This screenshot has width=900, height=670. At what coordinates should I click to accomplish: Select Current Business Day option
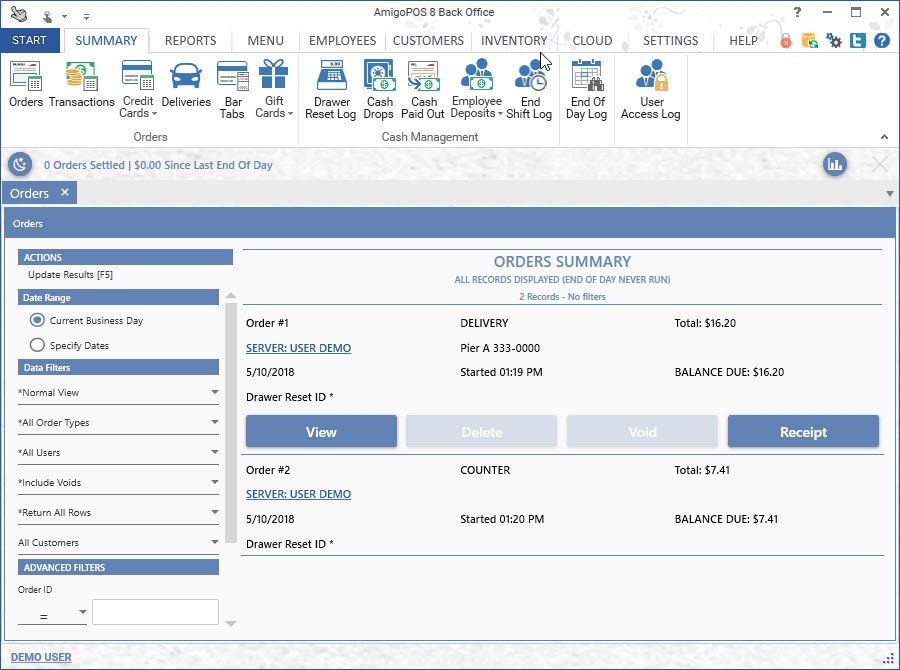click(x=38, y=321)
